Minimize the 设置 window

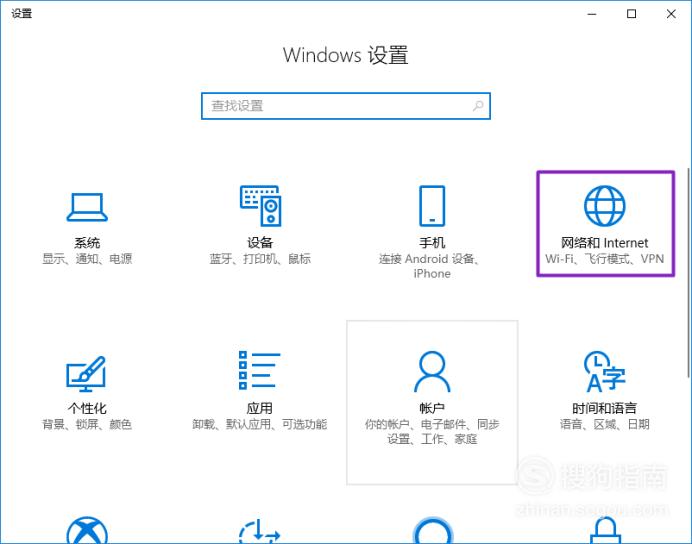coord(592,14)
